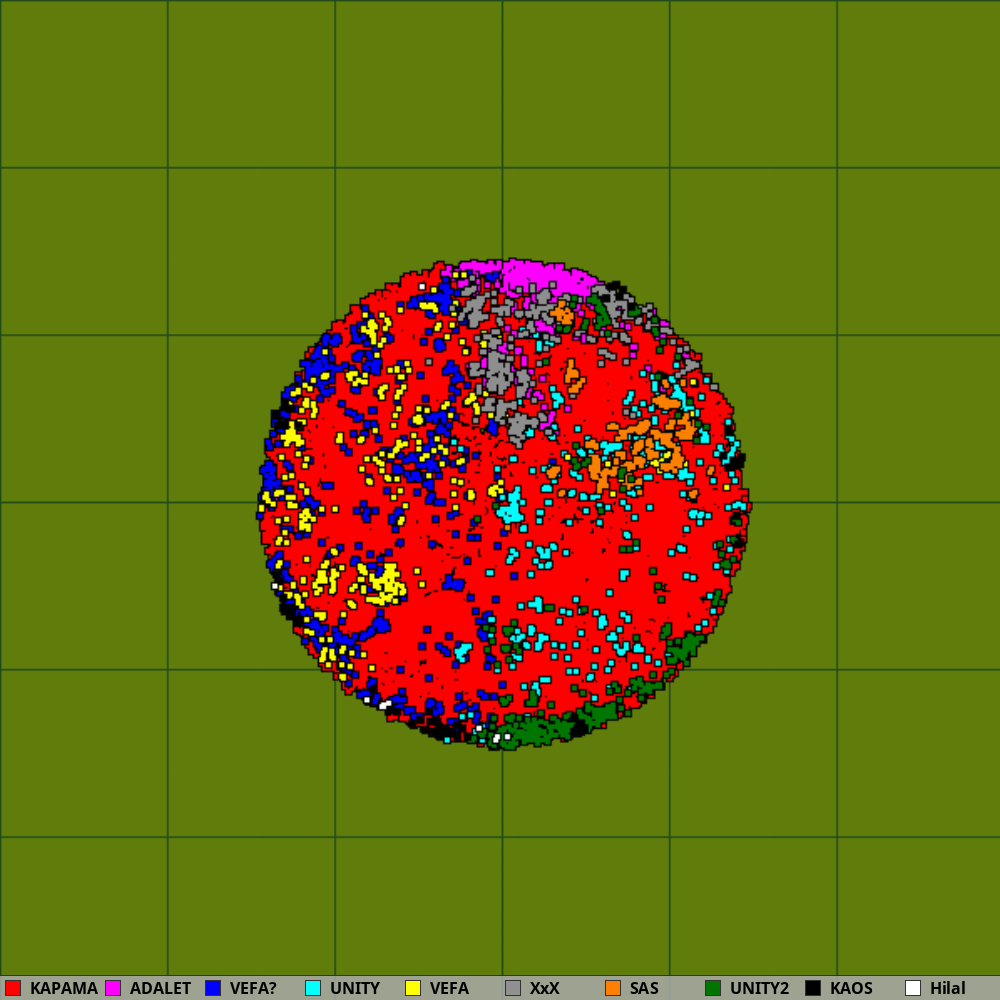Click the dark green UNITY2 swatch
The height and width of the screenshot is (1000, 1000).
(x=713, y=988)
